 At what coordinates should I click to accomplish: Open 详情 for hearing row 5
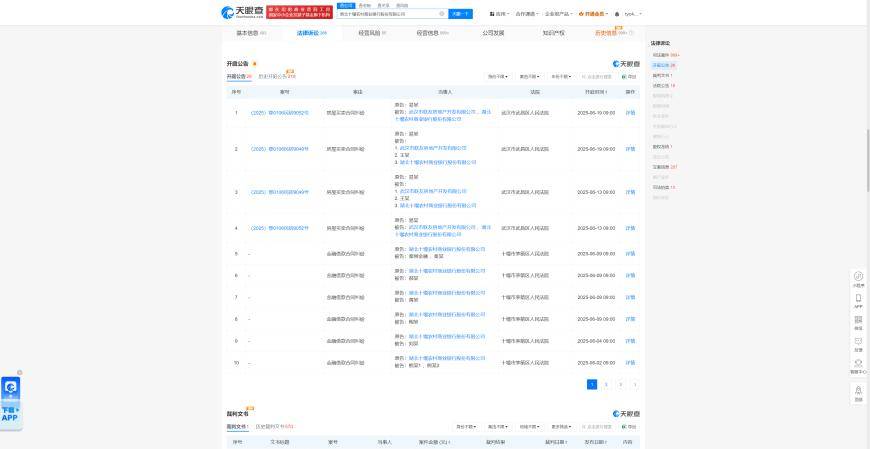click(x=630, y=254)
